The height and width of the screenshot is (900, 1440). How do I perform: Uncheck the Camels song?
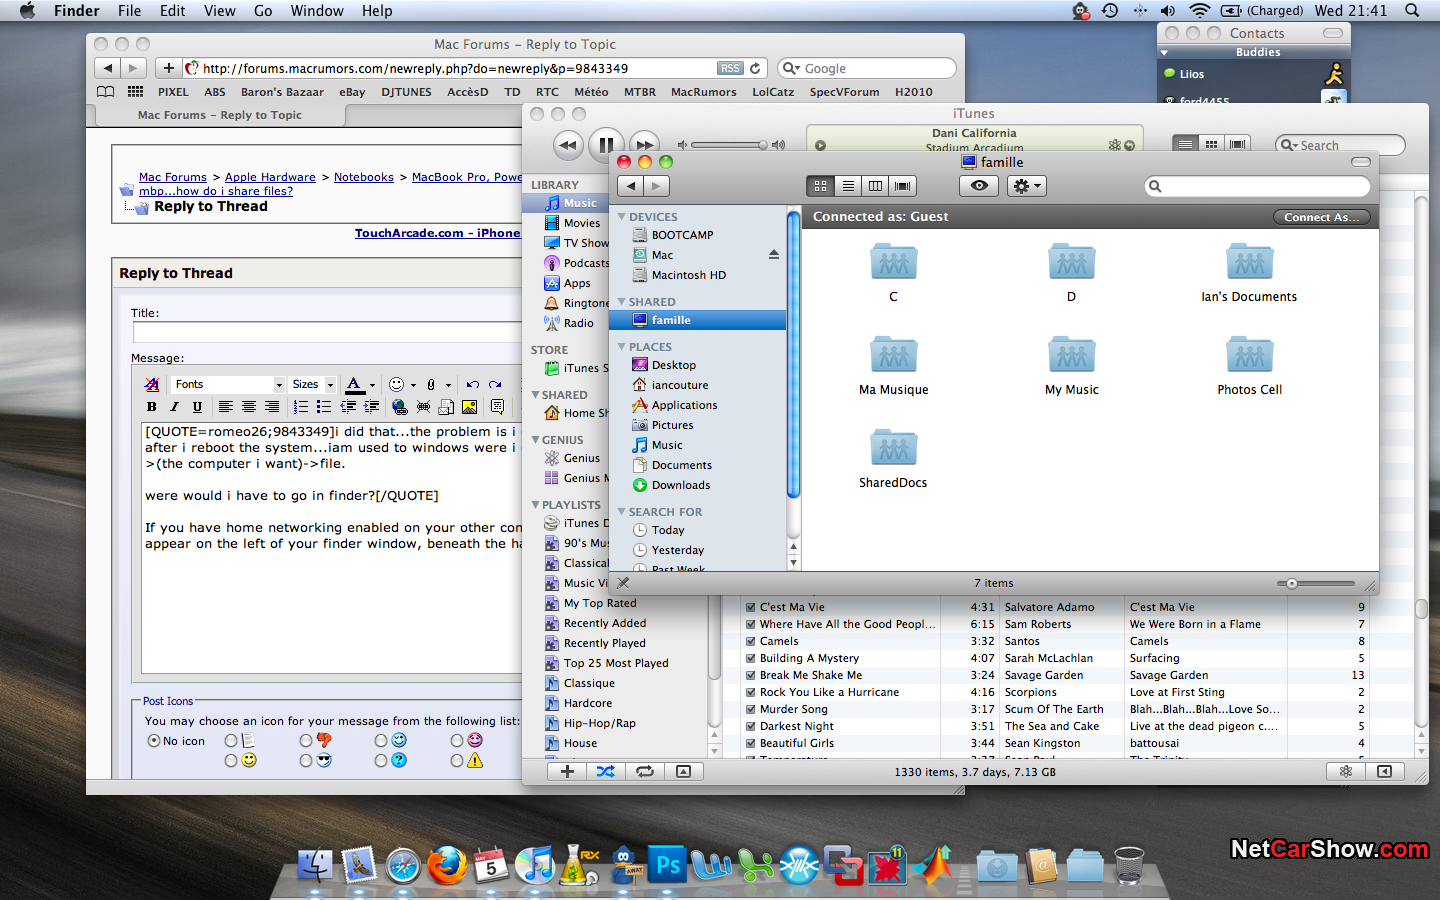pos(750,641)
